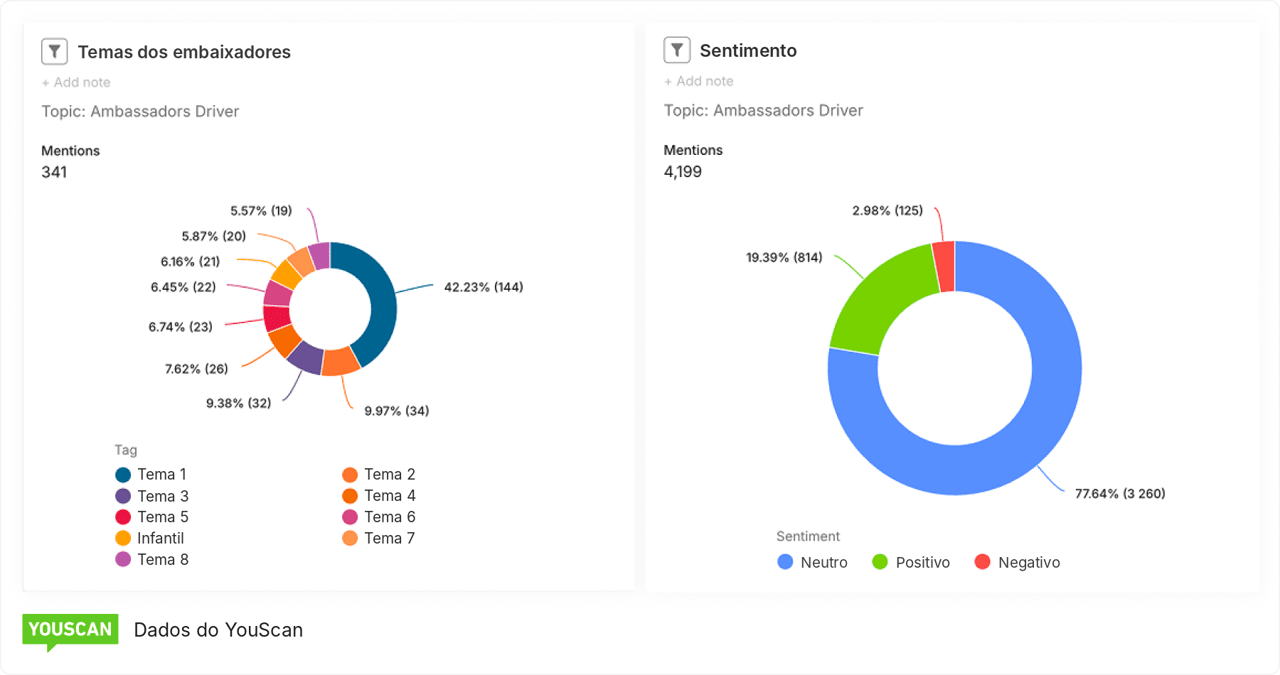Toggle the Infantil legend entry
Screen dimensions: 1280x675
pyautogui.click(x=150, y=538)
